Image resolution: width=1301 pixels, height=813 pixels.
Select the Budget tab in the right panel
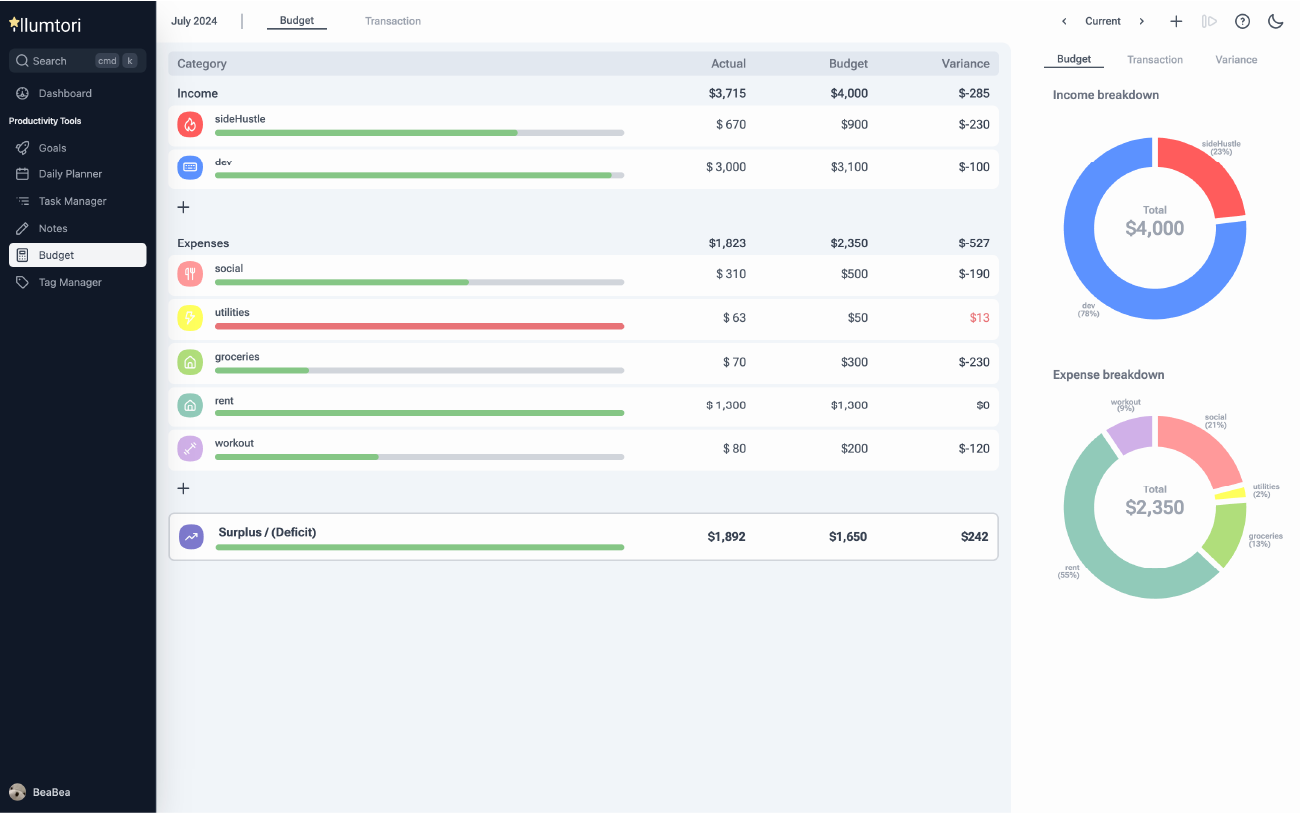(1074, 59)
